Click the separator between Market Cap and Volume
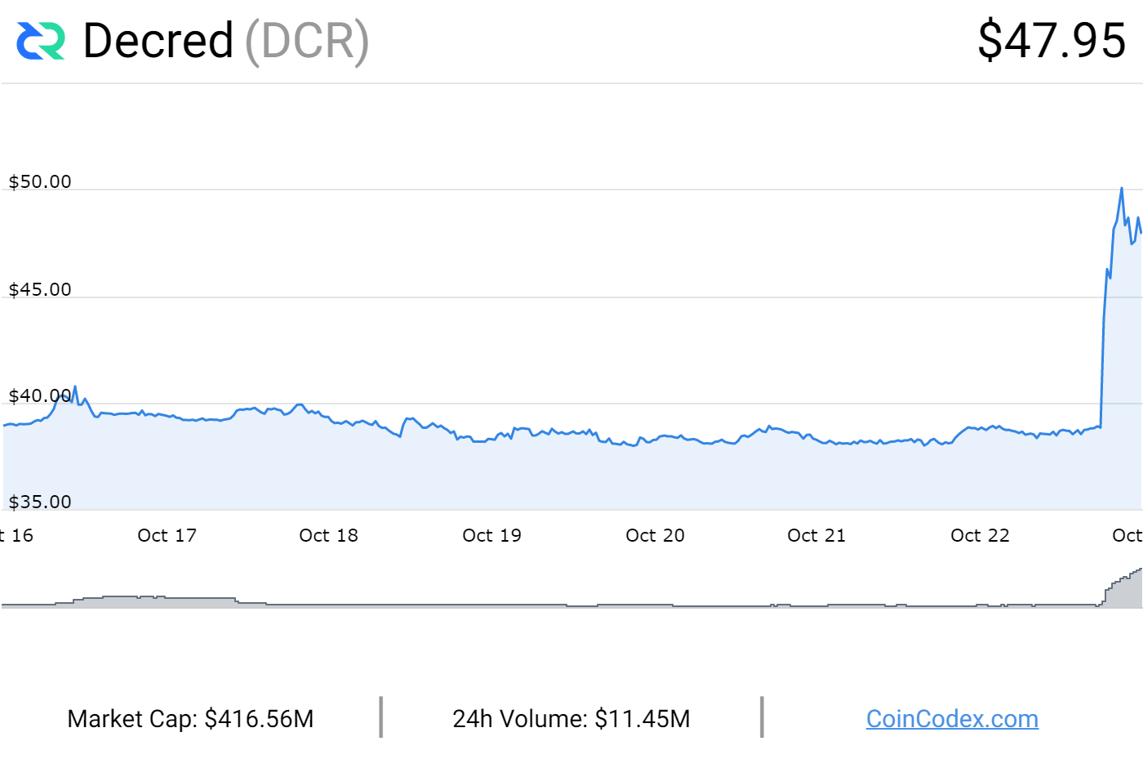 381,717
